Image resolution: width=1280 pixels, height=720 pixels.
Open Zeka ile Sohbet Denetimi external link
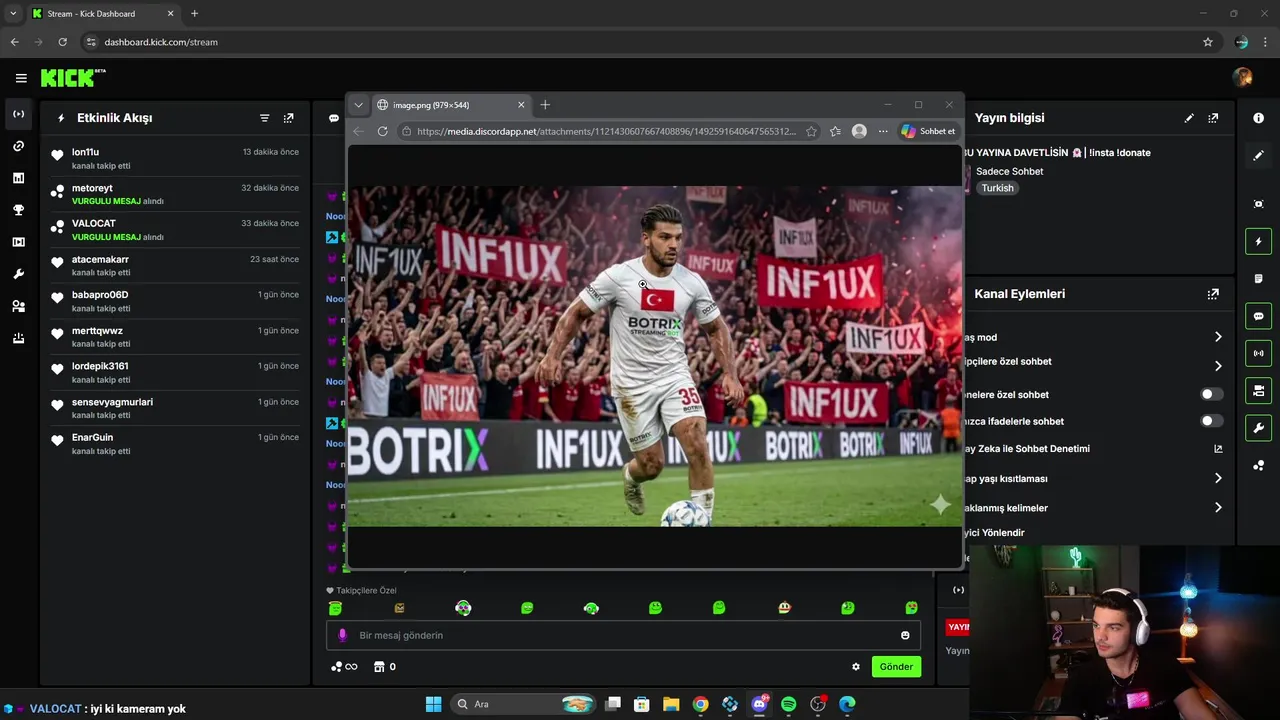(x=1218, y=449)
